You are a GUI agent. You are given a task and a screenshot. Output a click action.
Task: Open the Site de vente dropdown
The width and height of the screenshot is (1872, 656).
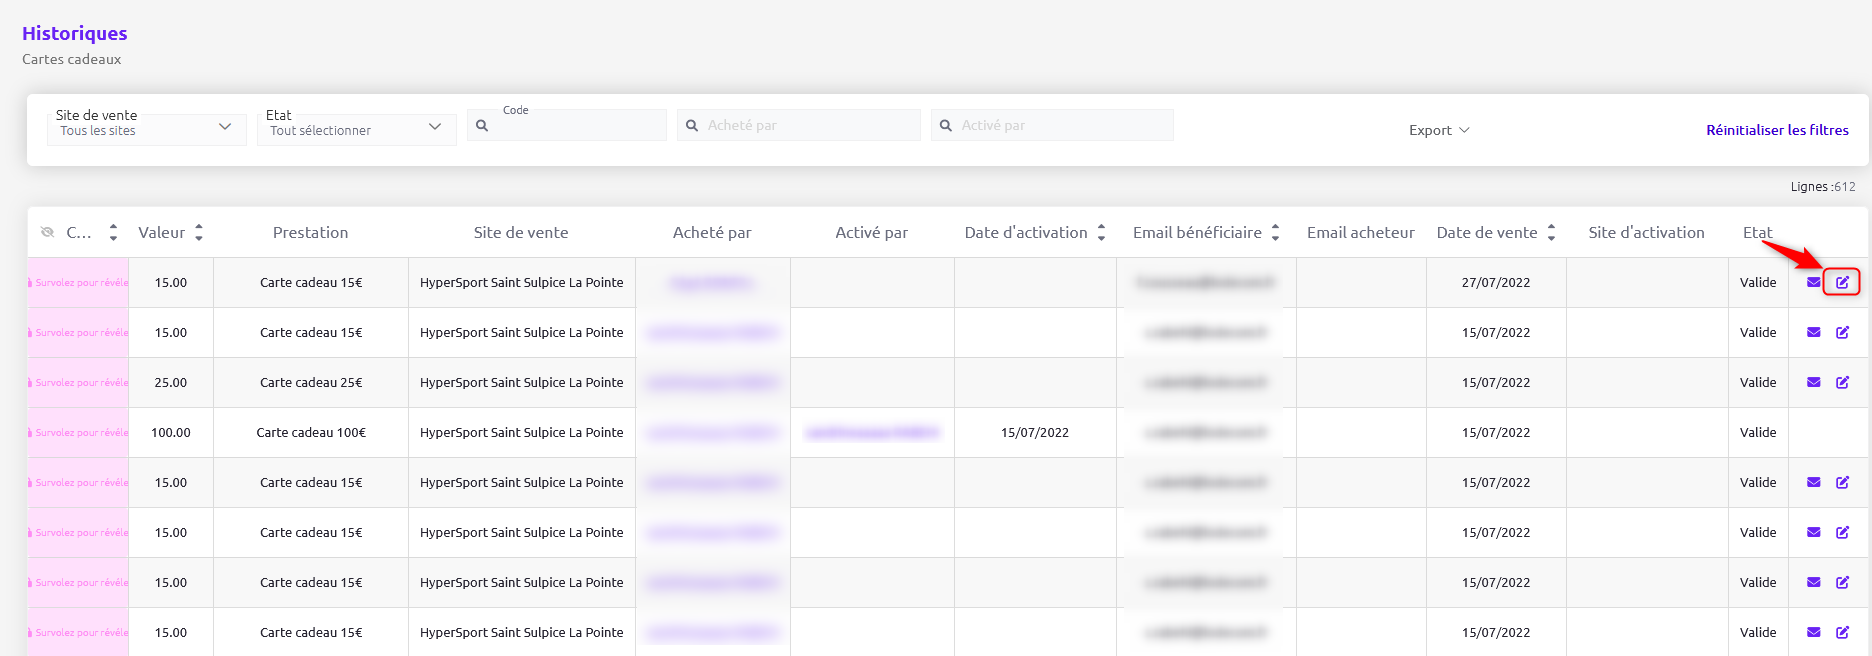click(147, 128)
